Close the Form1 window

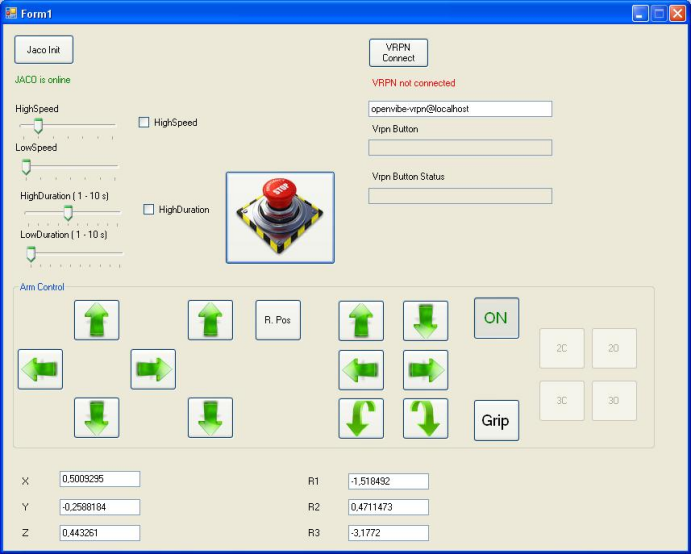(677, 14)
